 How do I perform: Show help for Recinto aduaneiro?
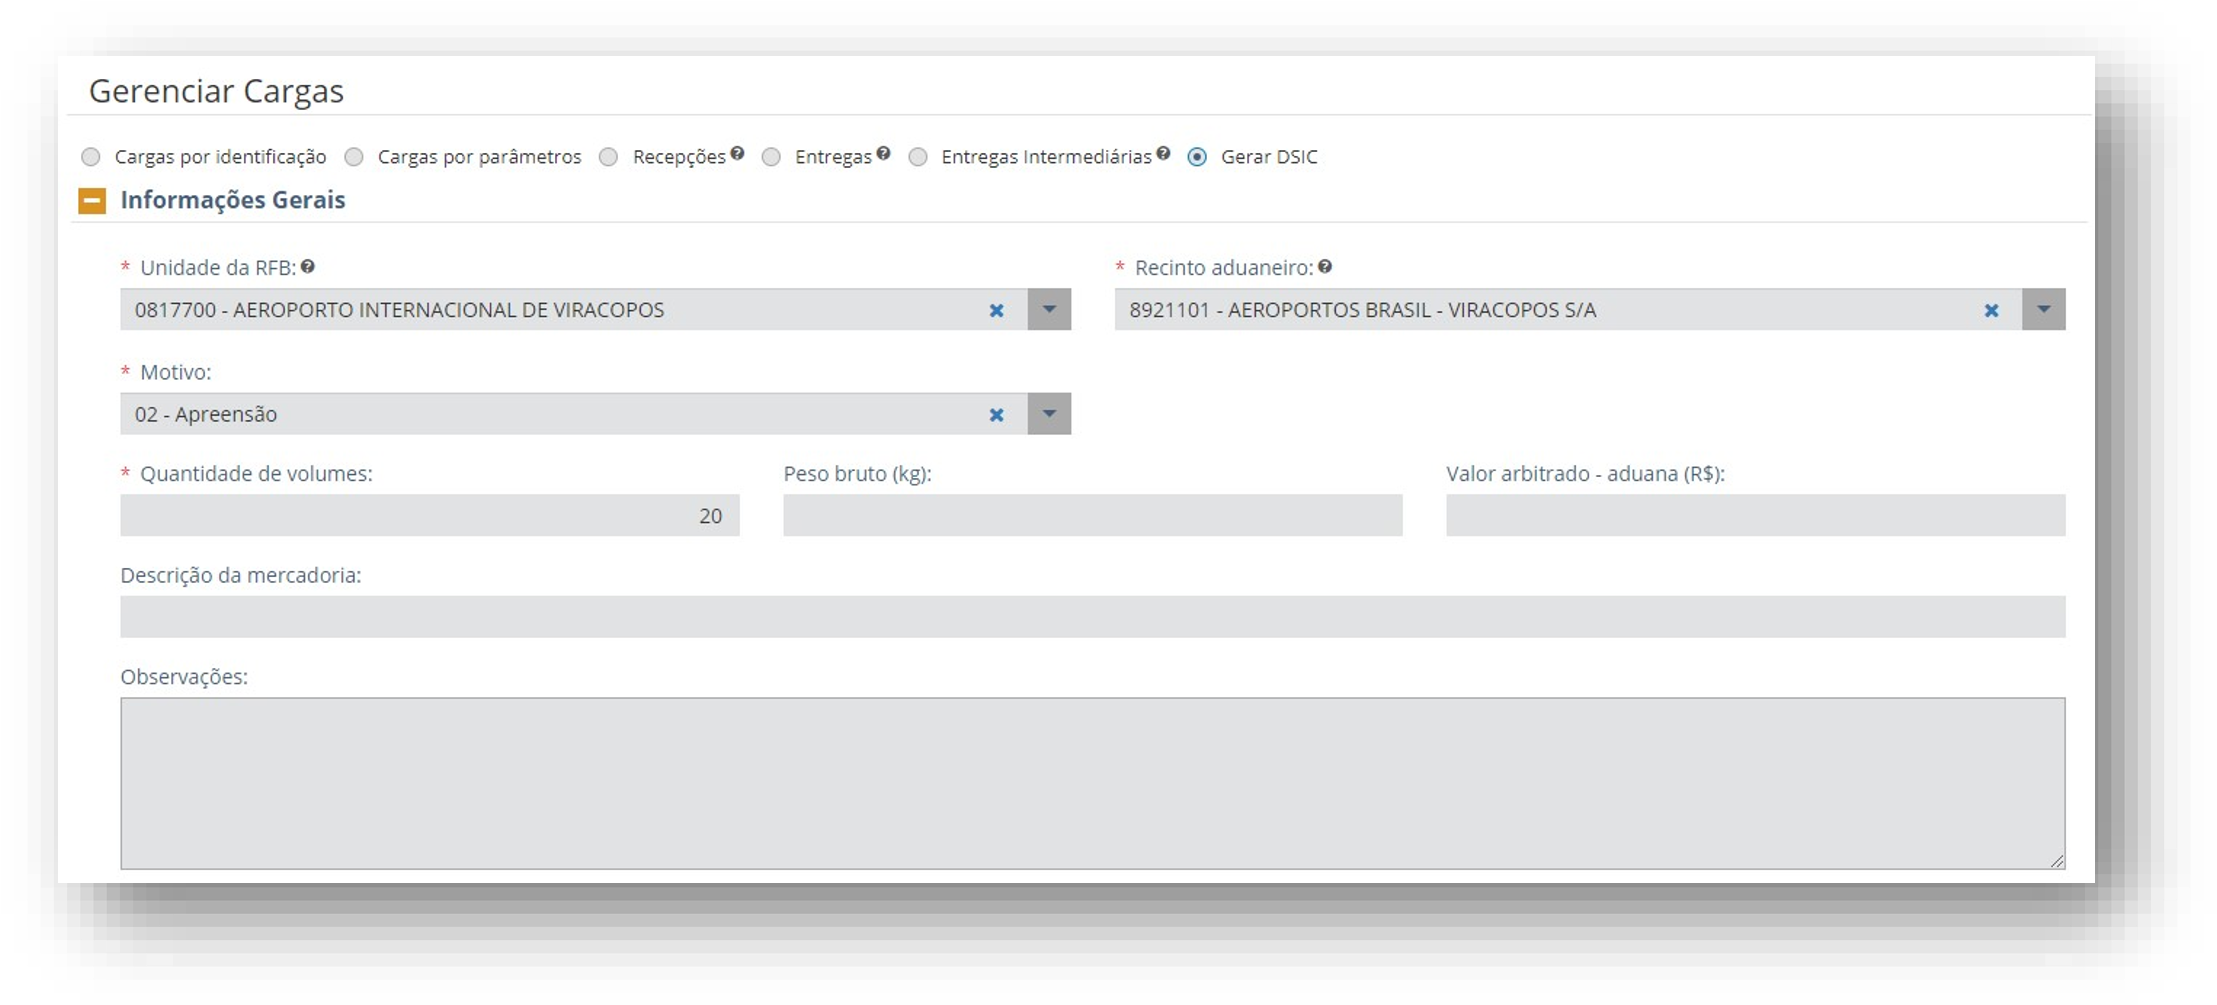tap(1325, 266)
